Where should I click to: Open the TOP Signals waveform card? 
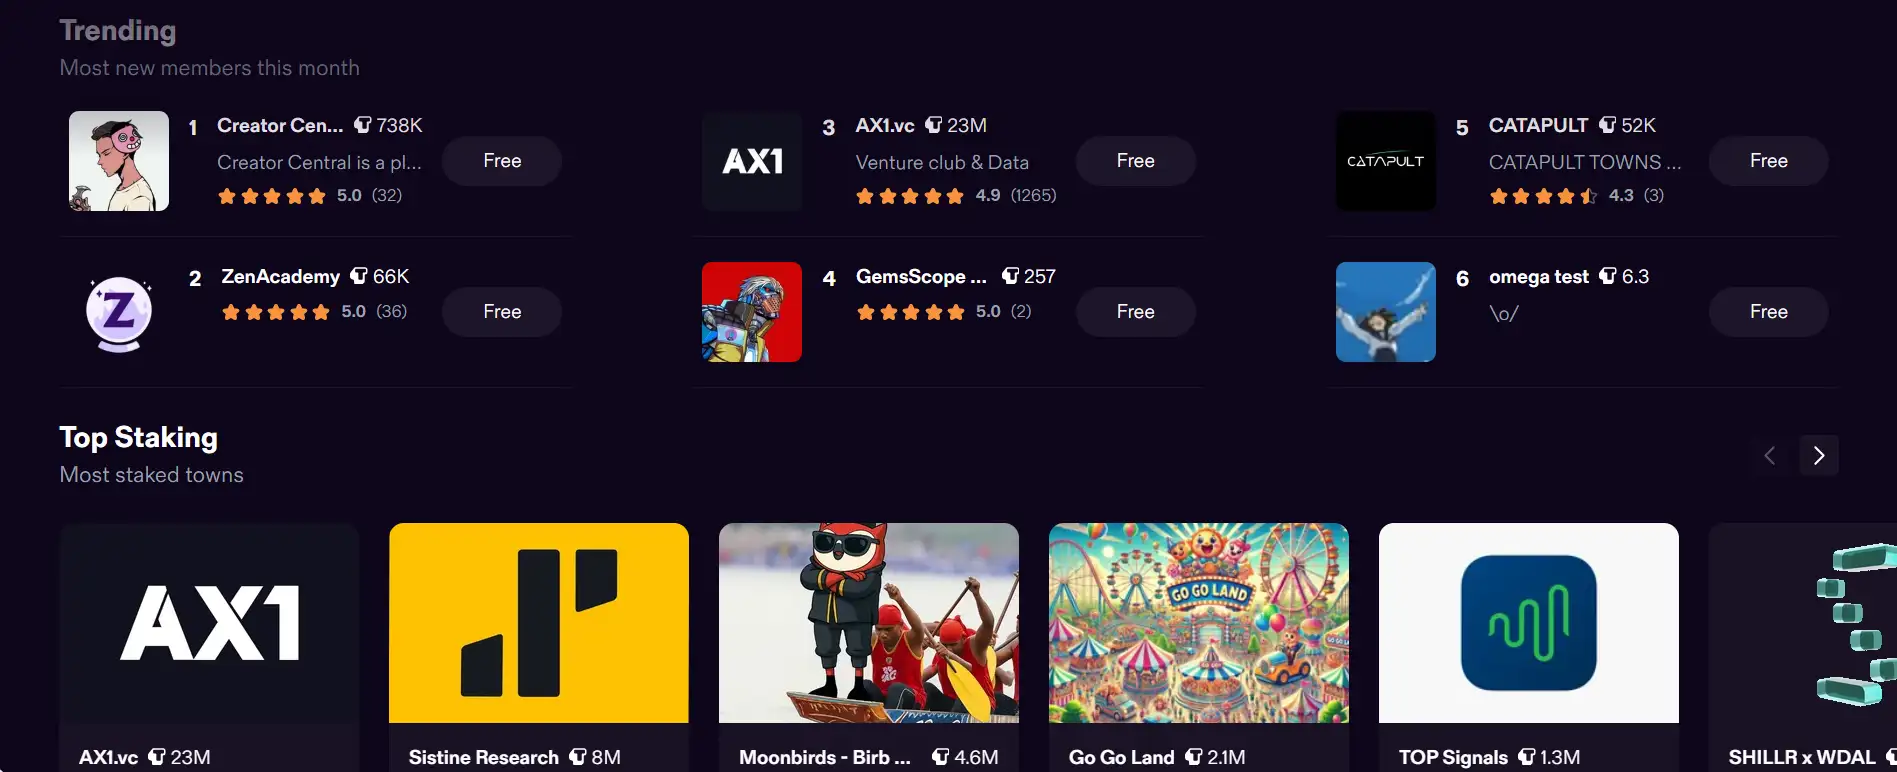click(x=1529, y=623)
